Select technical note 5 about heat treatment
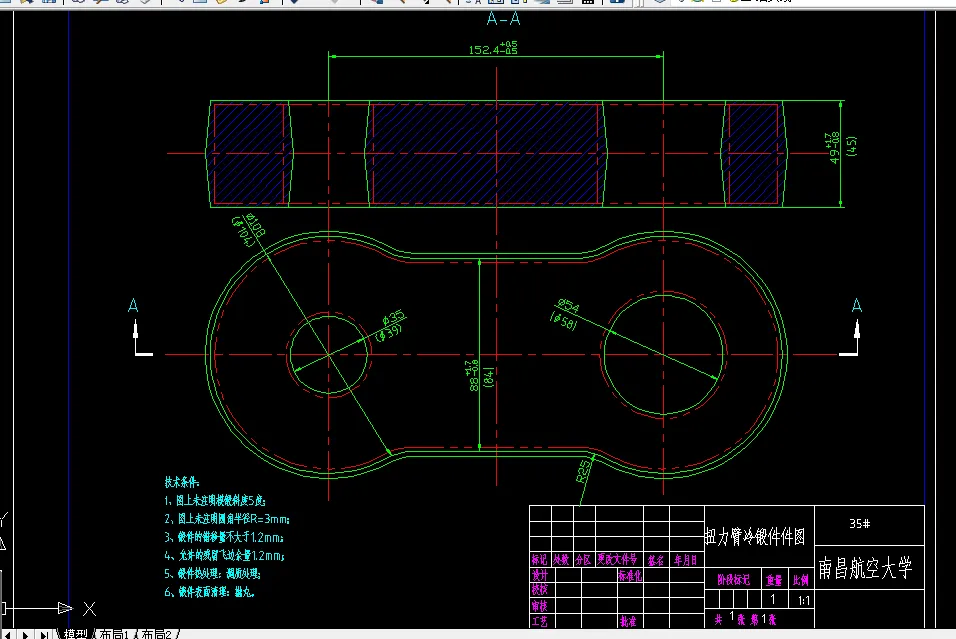 tap(213, 574)
